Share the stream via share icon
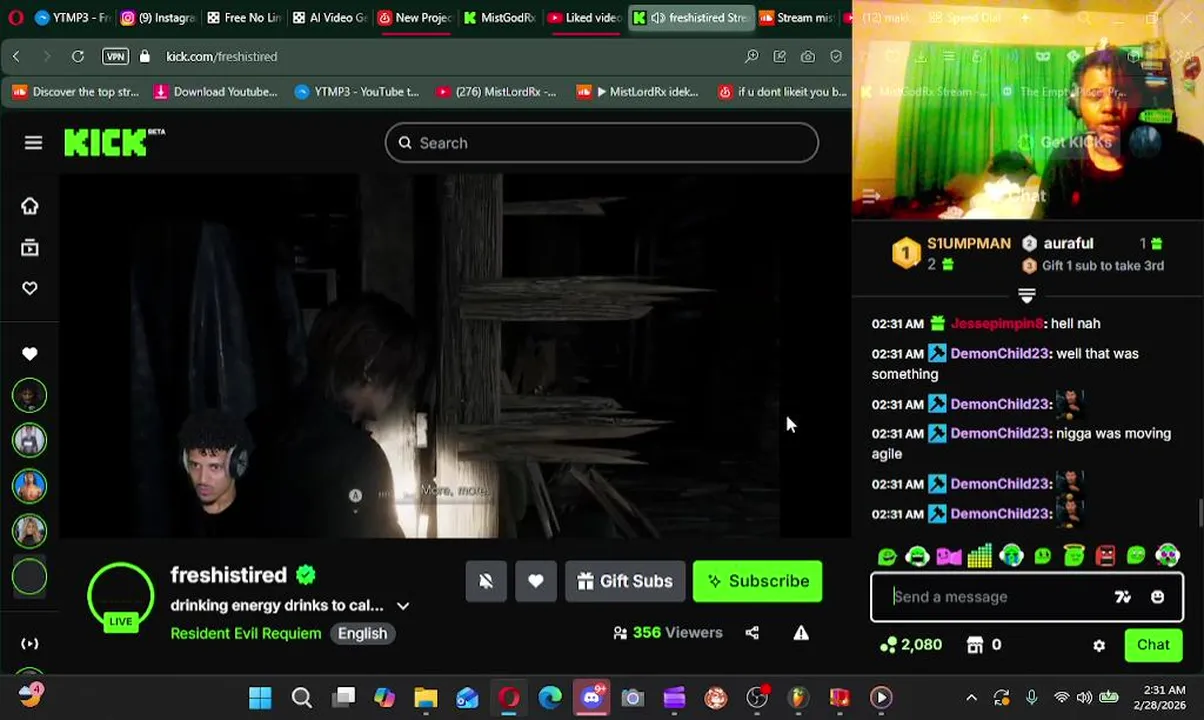 point(752,633)
